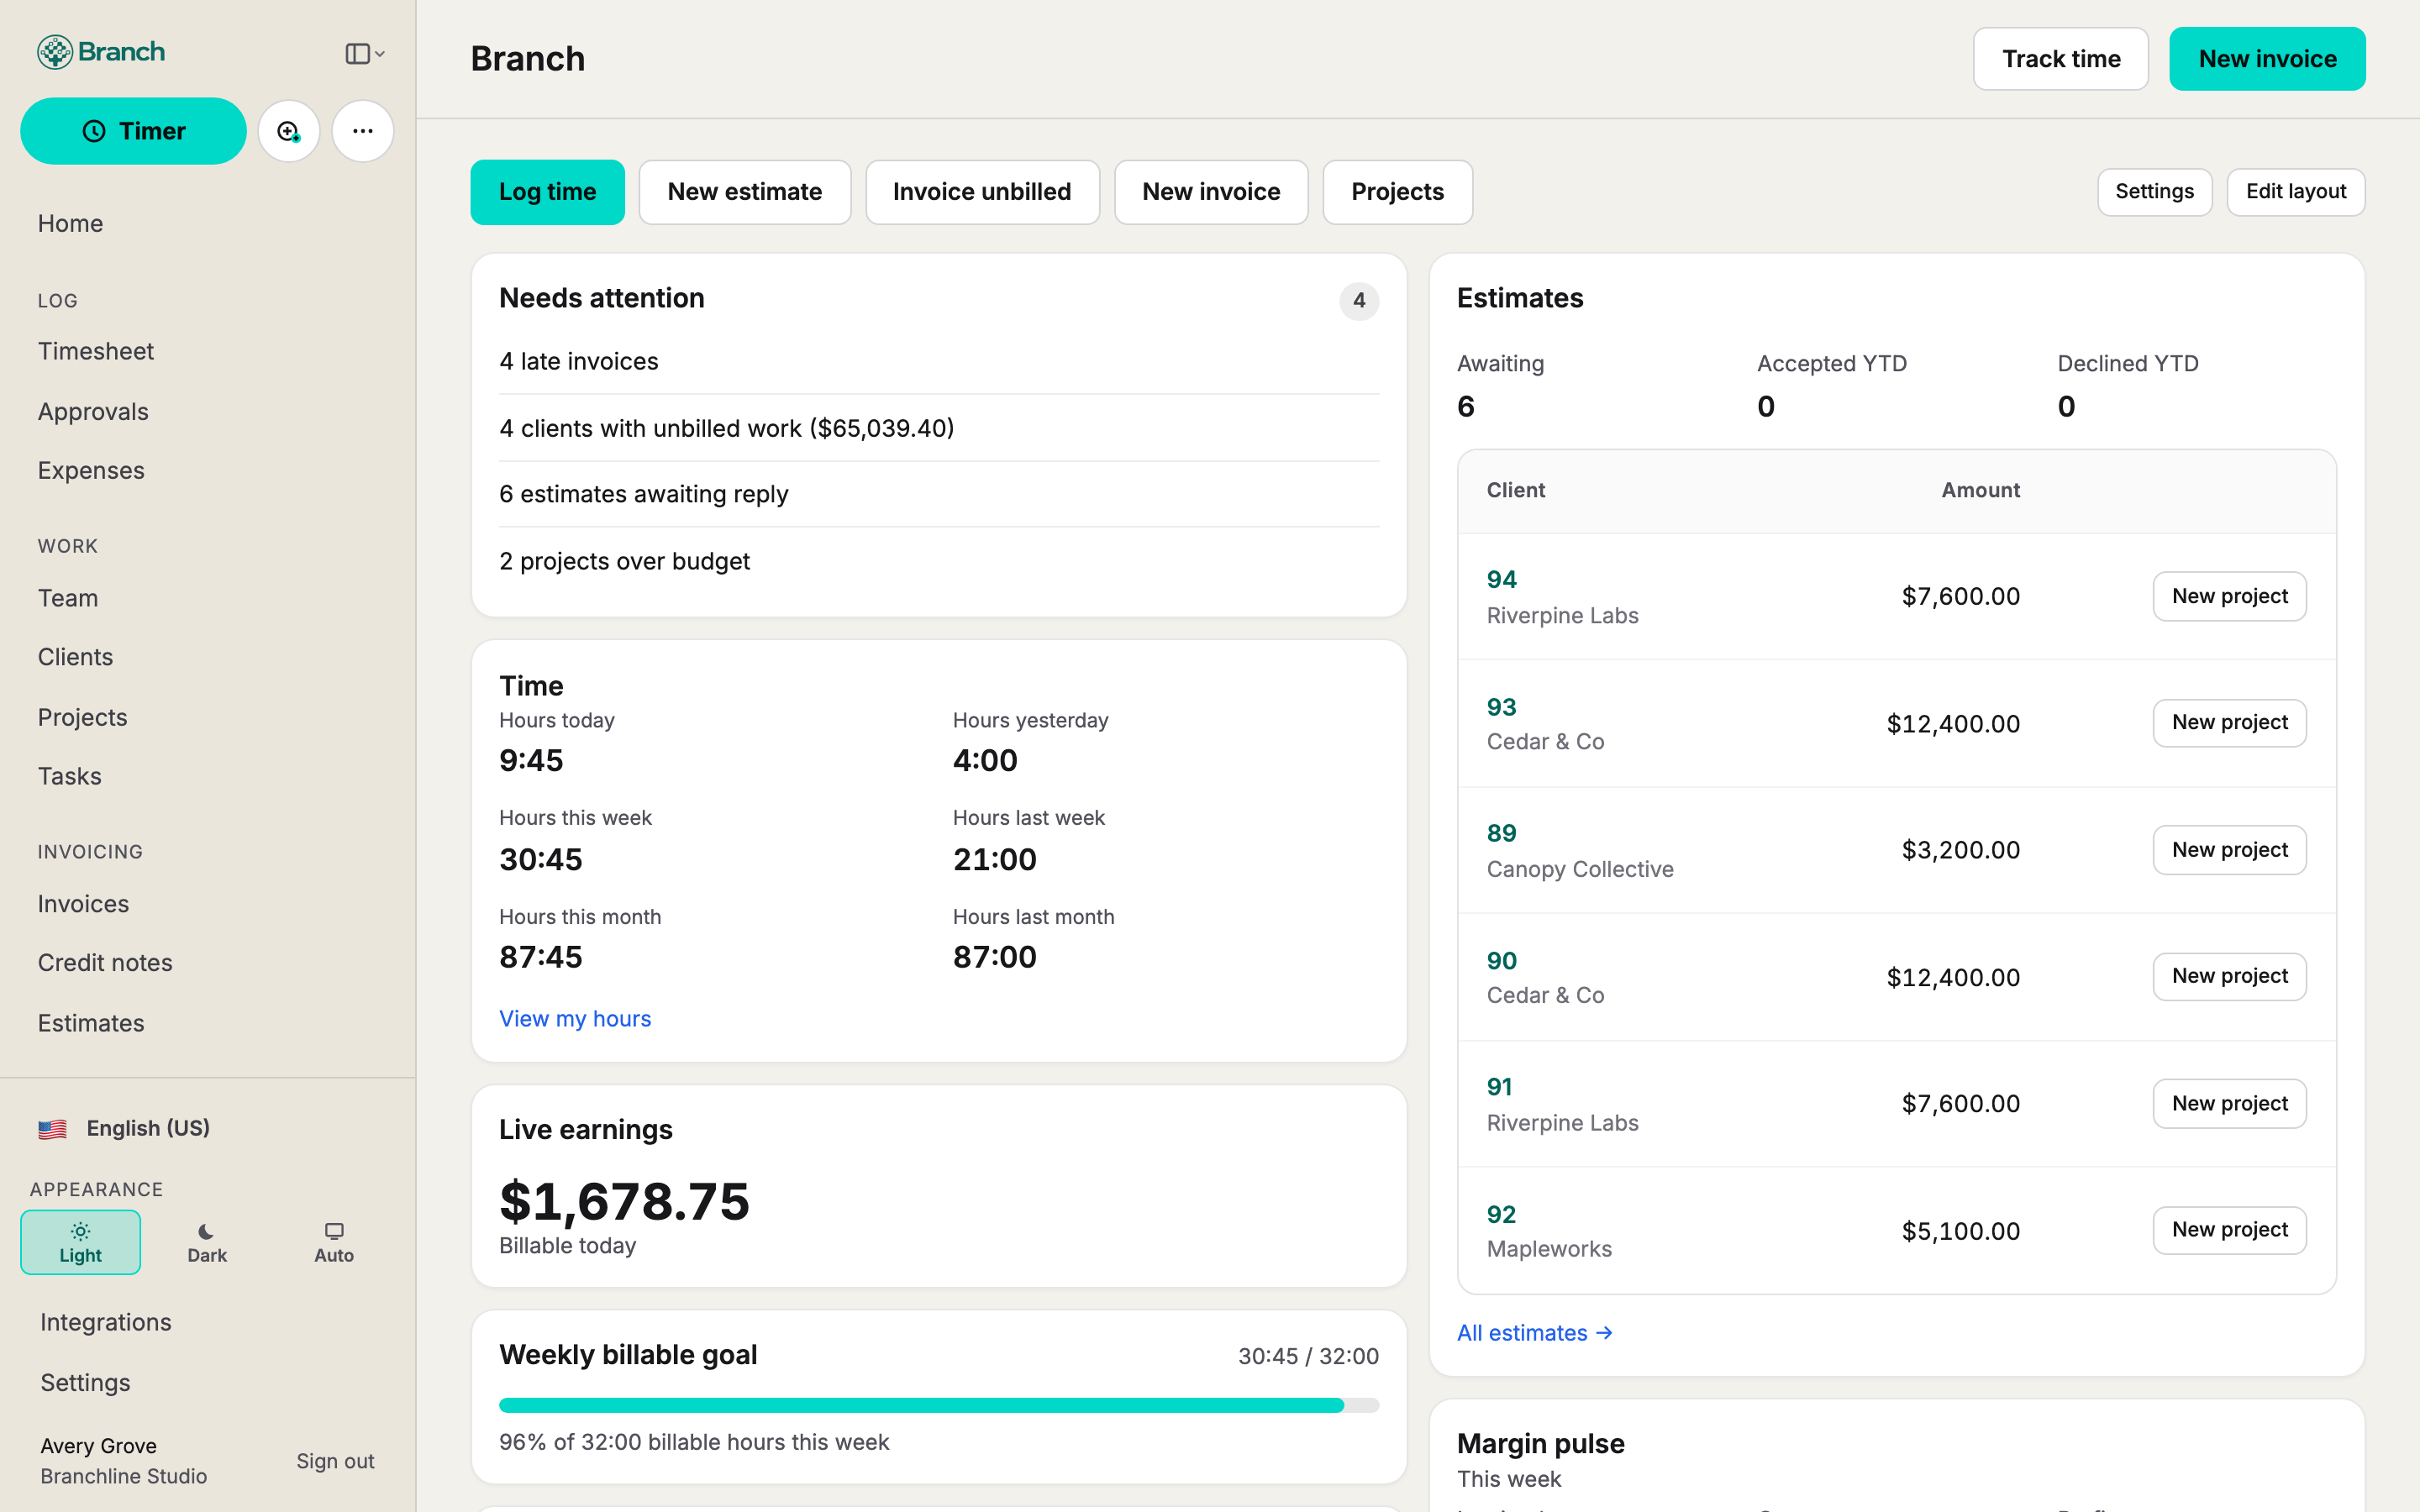
Task: Open Home in the sidebar
Action: [x=70, y=223]
